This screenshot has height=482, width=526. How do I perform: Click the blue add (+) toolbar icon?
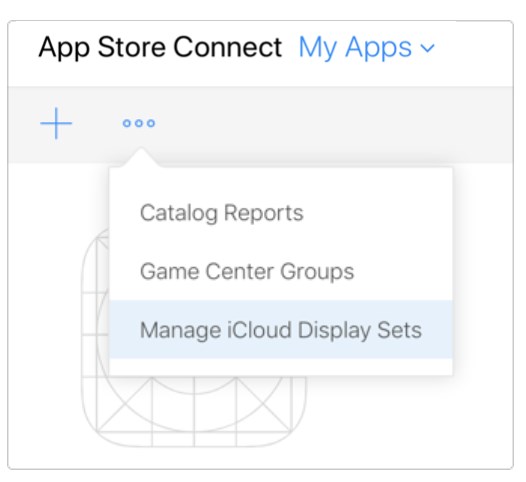click(56, 123)
